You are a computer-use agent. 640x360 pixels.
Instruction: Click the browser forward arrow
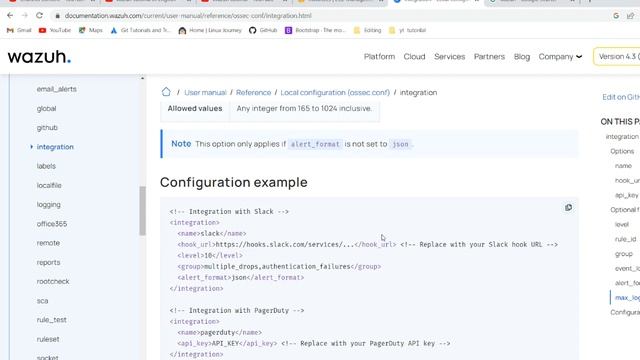(24, 16)
